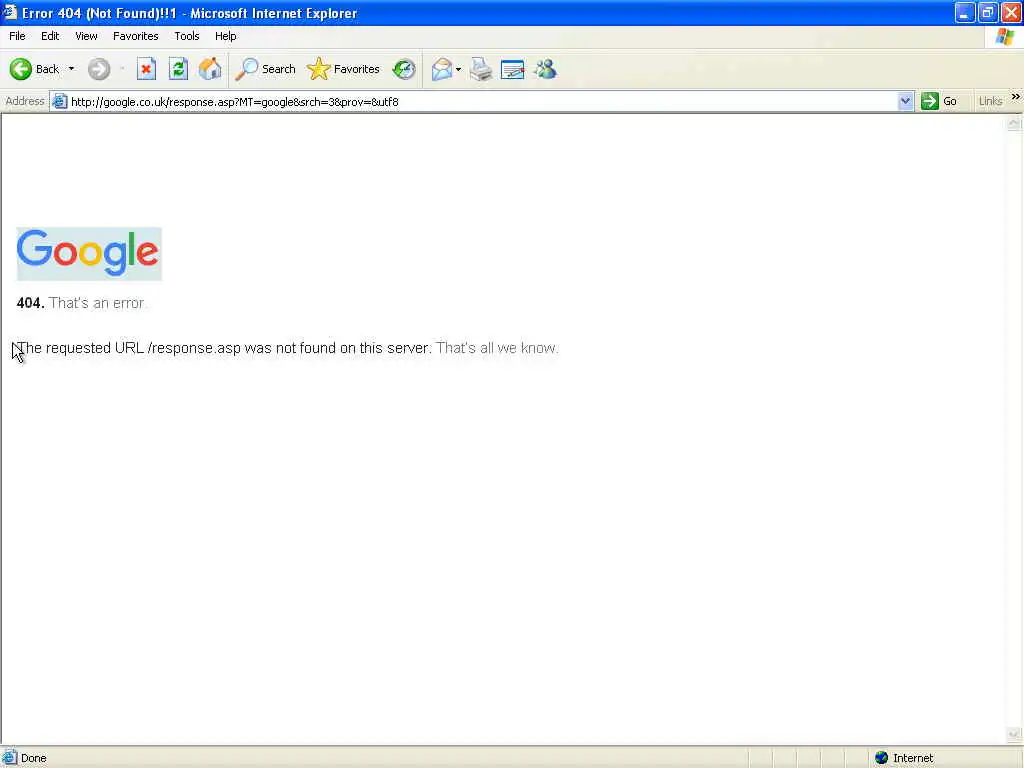Launch the Messenger people icon
Viewport: 1024px width, 768px height.
[545, 69]
